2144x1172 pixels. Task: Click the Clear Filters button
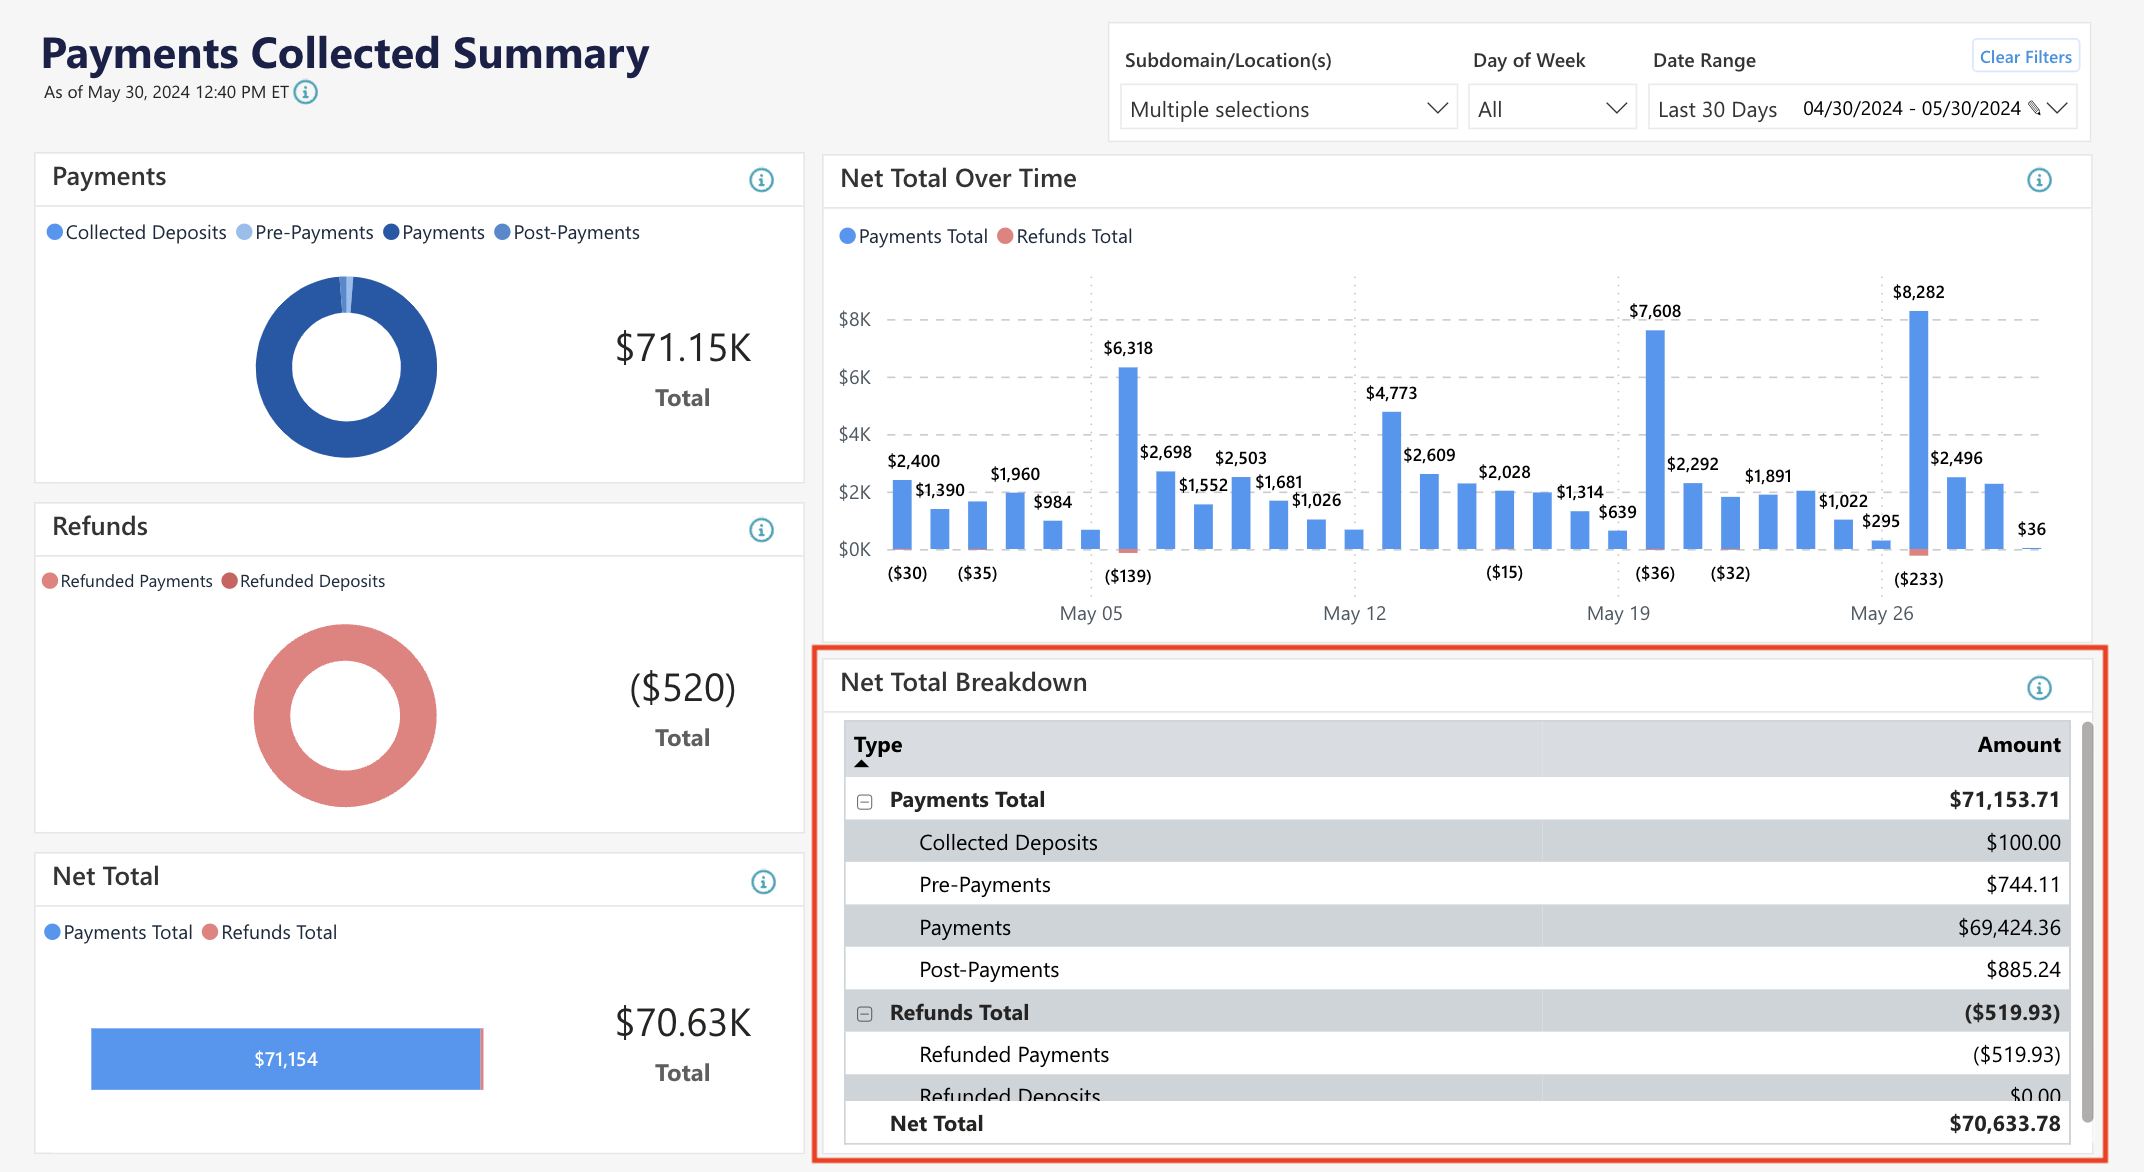[2024, 55]
